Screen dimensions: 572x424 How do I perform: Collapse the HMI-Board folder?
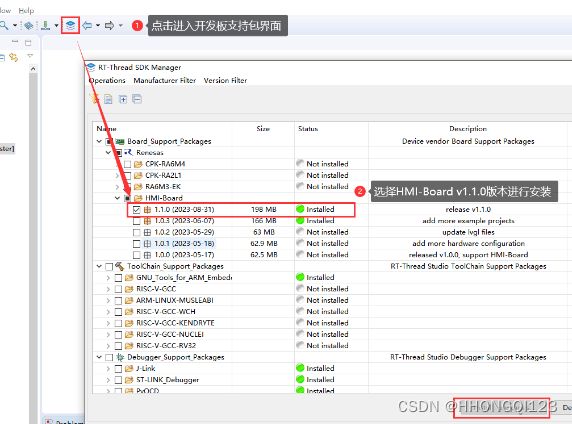[x=117, y=198]
